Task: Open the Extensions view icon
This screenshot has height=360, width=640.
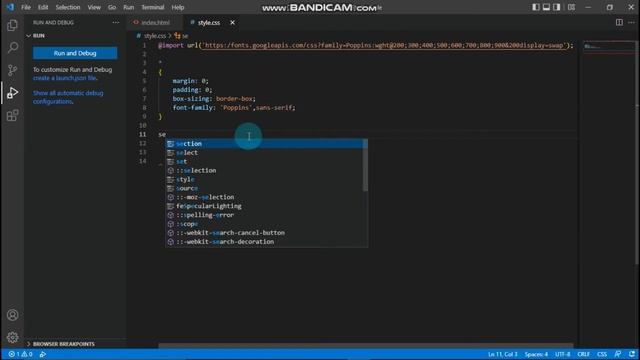Action: (x=12, y=116)
